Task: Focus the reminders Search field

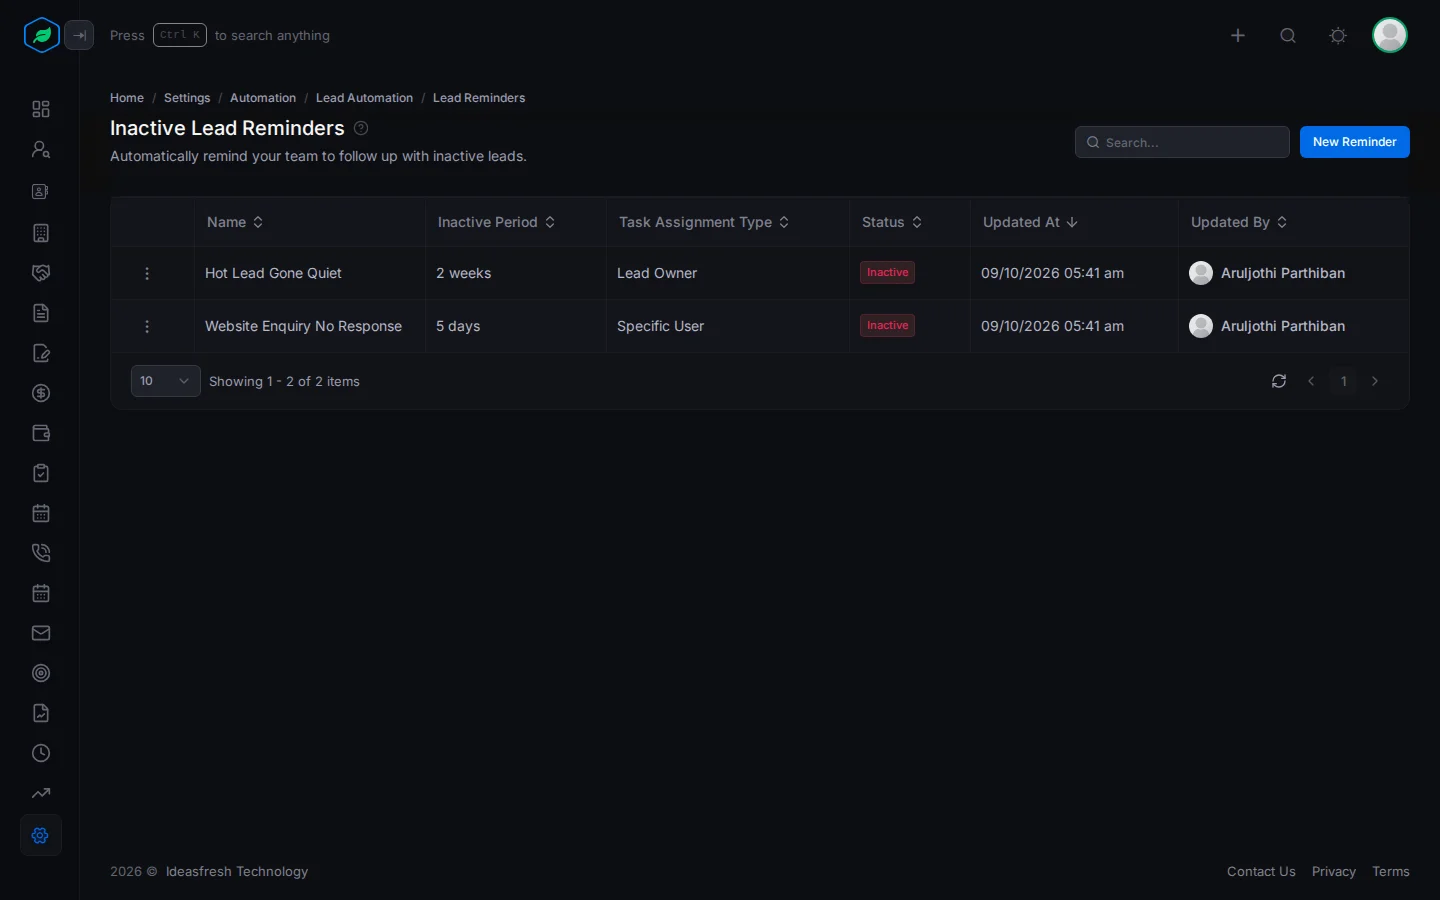Action: pyautogui.click(x=1182, y=142)
